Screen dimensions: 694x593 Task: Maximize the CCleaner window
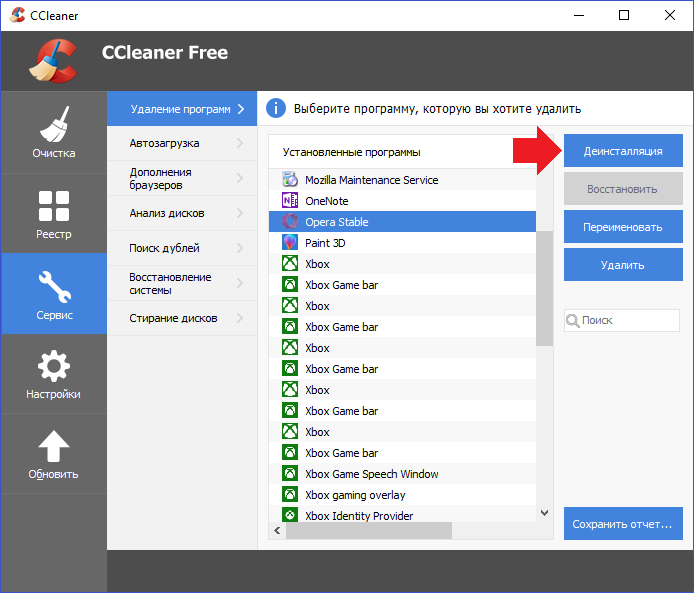click(624, 15)
